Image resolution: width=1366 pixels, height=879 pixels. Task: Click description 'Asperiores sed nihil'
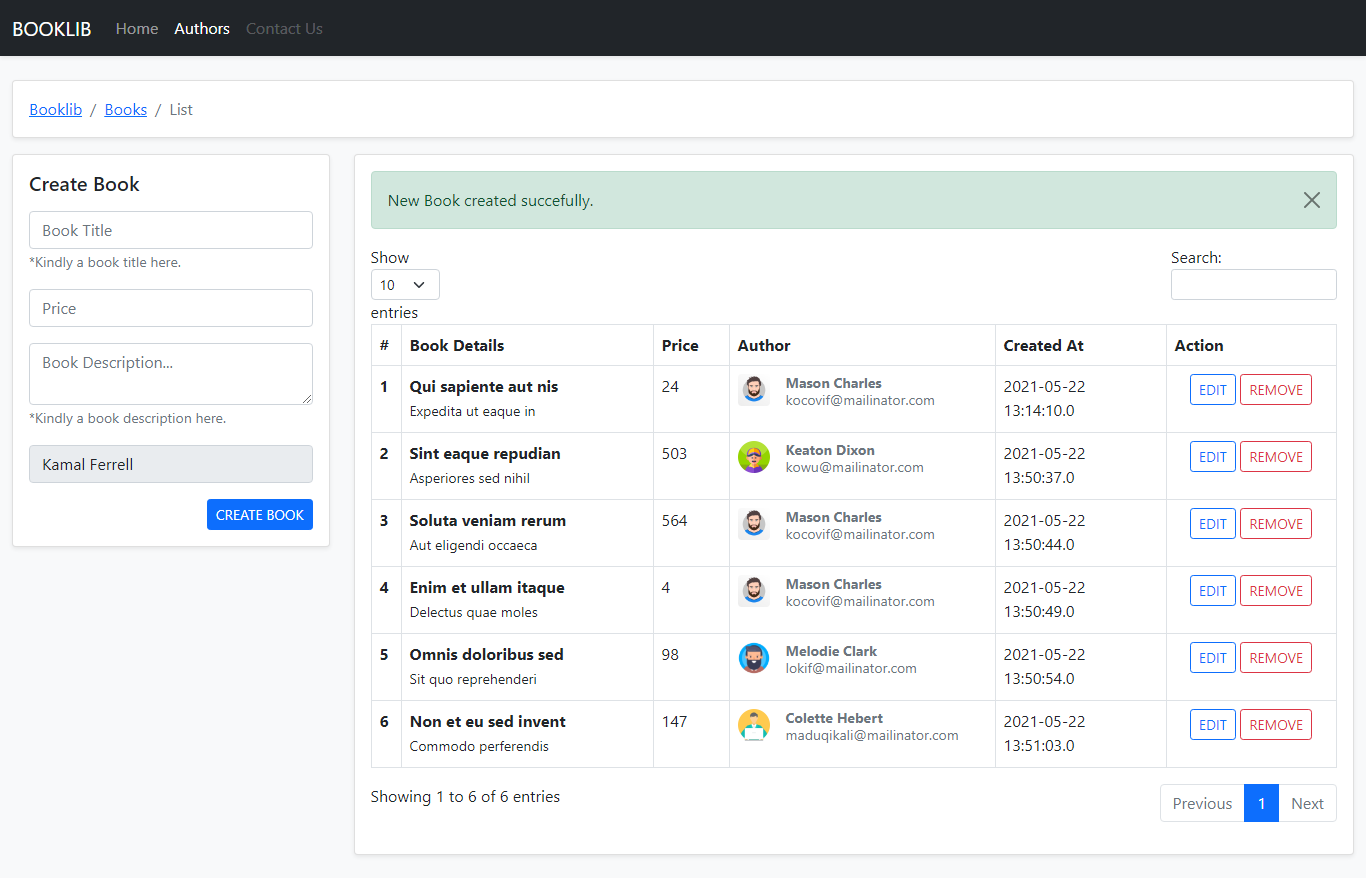(x=470, y=478)
